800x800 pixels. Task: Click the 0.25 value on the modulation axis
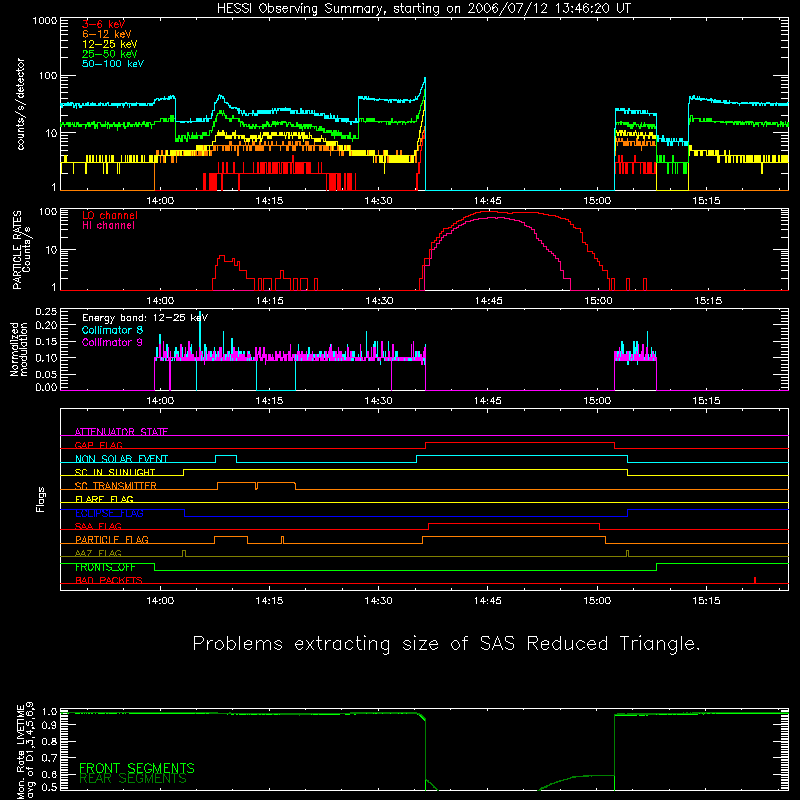point(46,312)
